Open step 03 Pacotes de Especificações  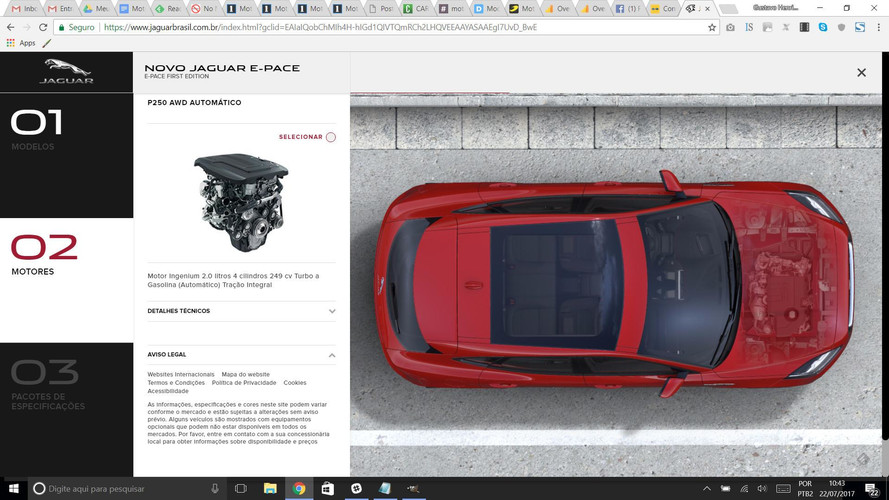tap(66, 409)
